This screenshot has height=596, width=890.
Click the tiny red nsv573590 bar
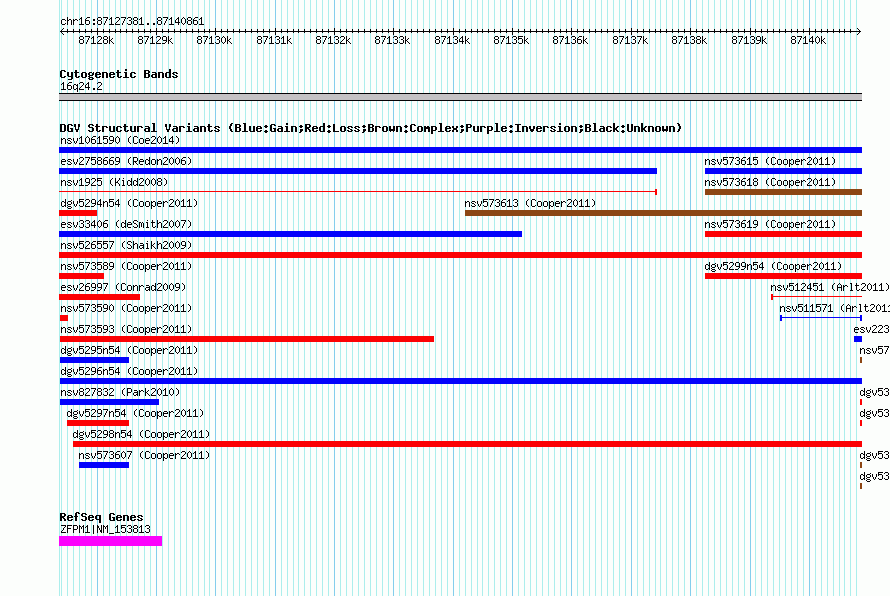point(64,318)
